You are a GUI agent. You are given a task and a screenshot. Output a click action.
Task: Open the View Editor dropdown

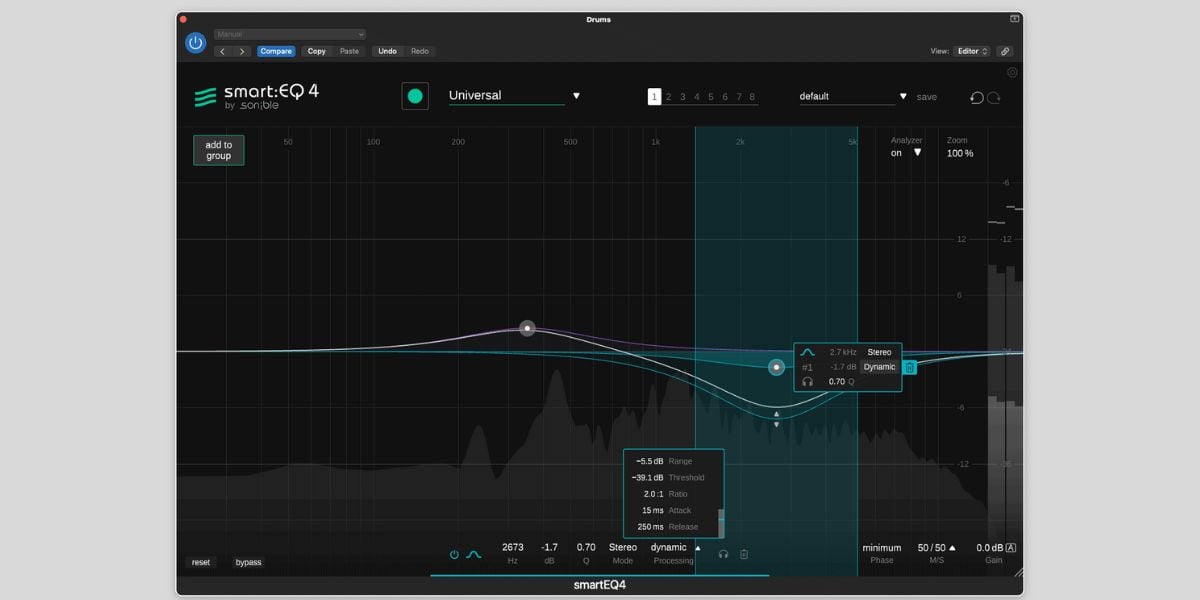pyautogui.click(x=972, y=51)
